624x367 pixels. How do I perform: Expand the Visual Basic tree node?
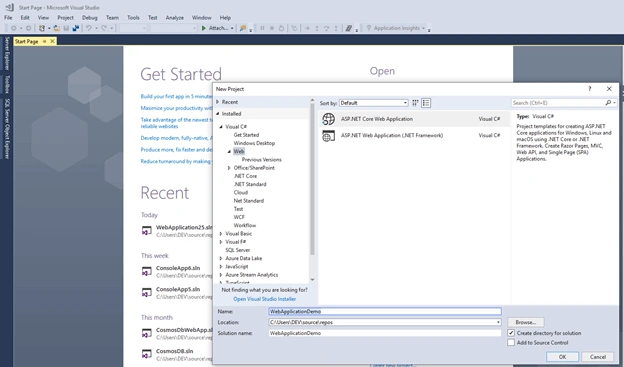221,234
